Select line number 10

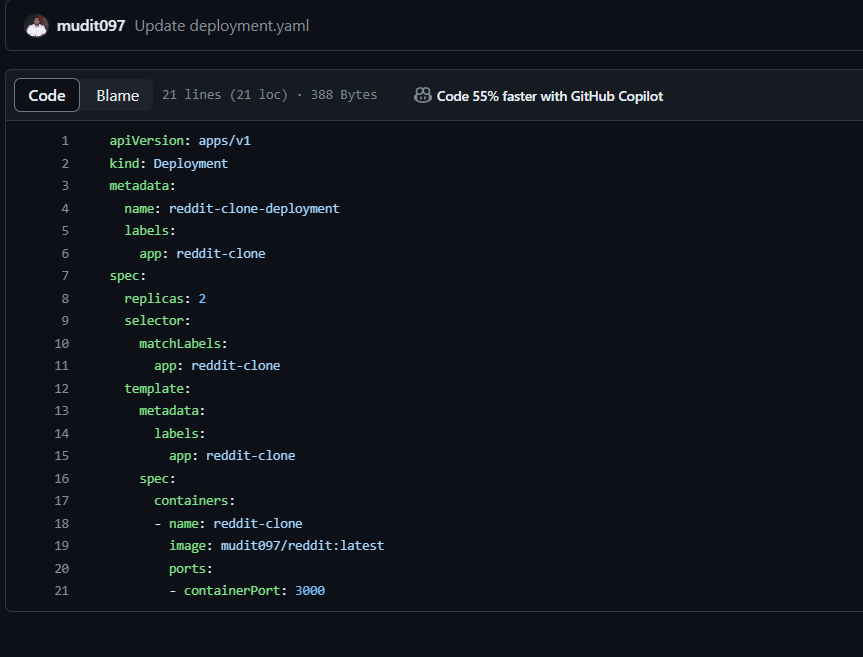62,344
